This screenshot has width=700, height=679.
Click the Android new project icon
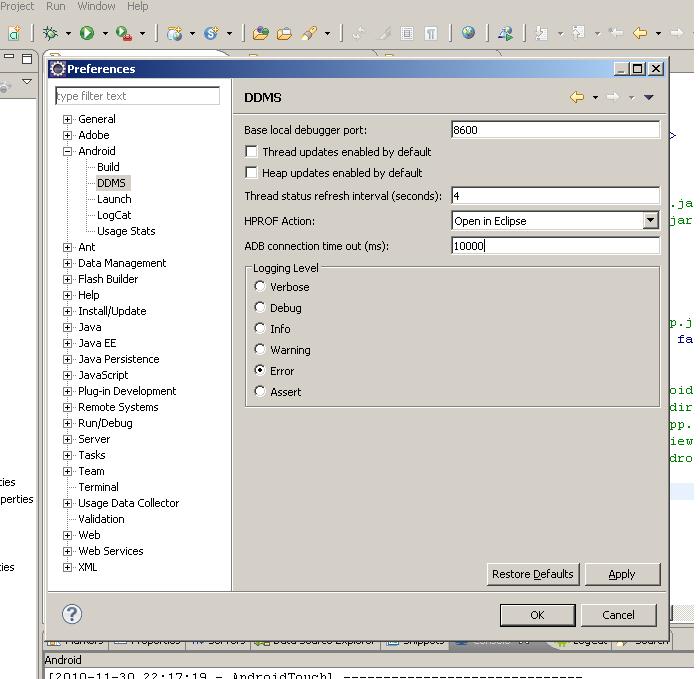pos(14,33)
